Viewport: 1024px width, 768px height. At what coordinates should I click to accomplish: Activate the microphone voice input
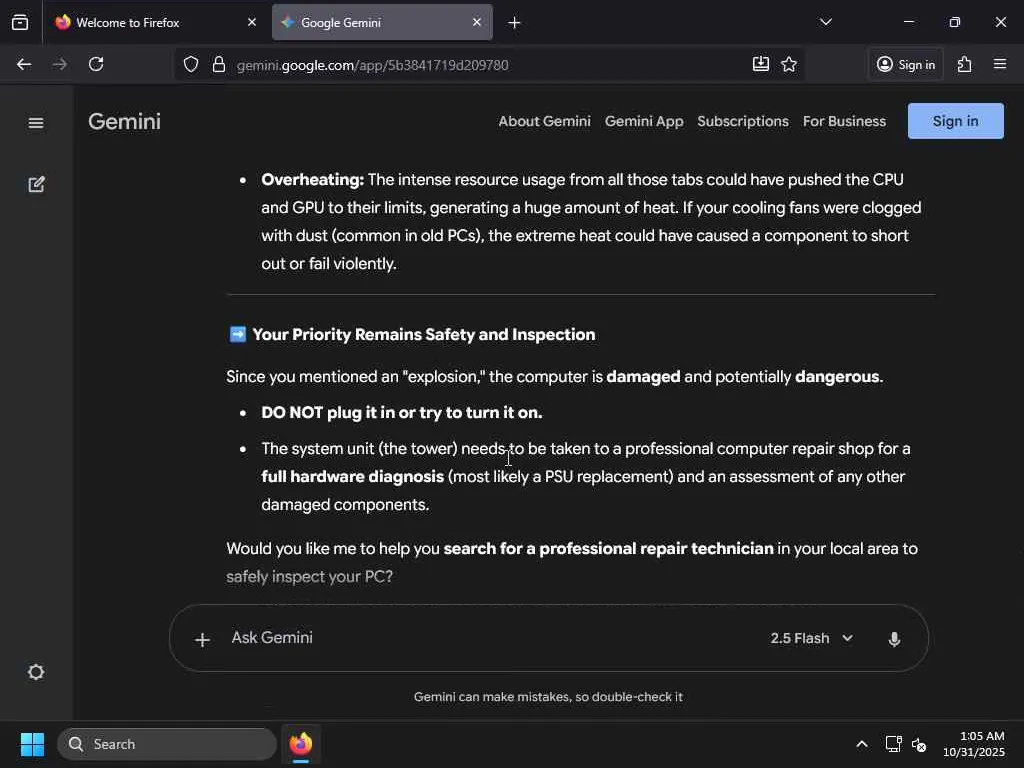coord(894,639)
